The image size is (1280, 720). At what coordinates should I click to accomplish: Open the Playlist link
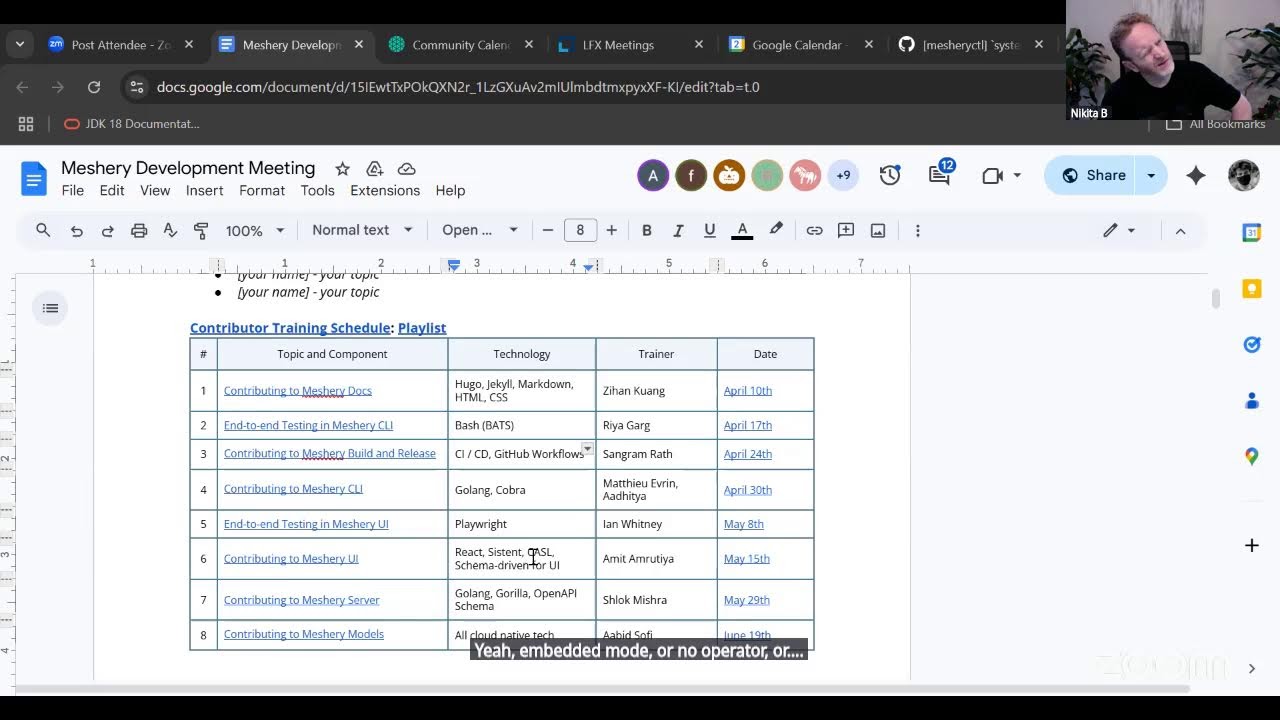(x=422, y=328)
